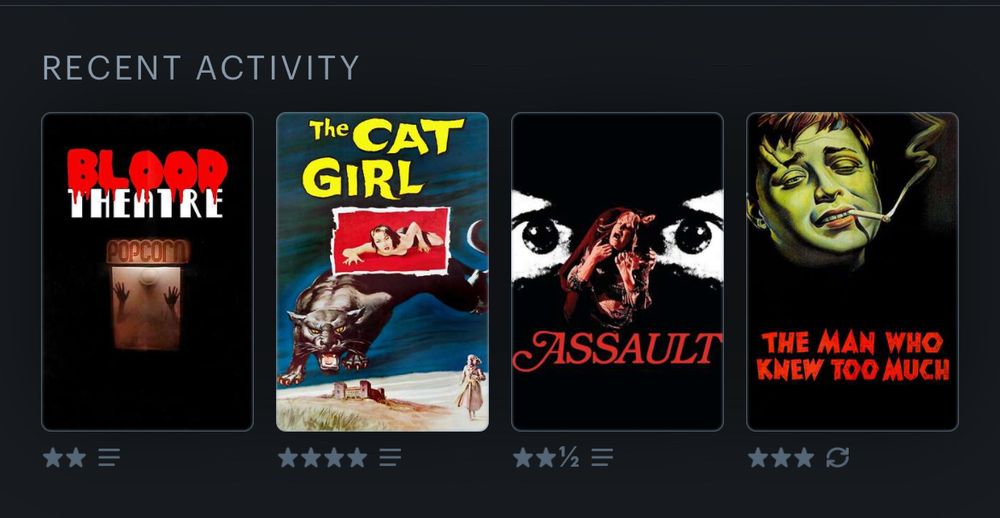Open The Man Who Knew Too Much poster
1000x518 pixels.
tap(852, 272)
